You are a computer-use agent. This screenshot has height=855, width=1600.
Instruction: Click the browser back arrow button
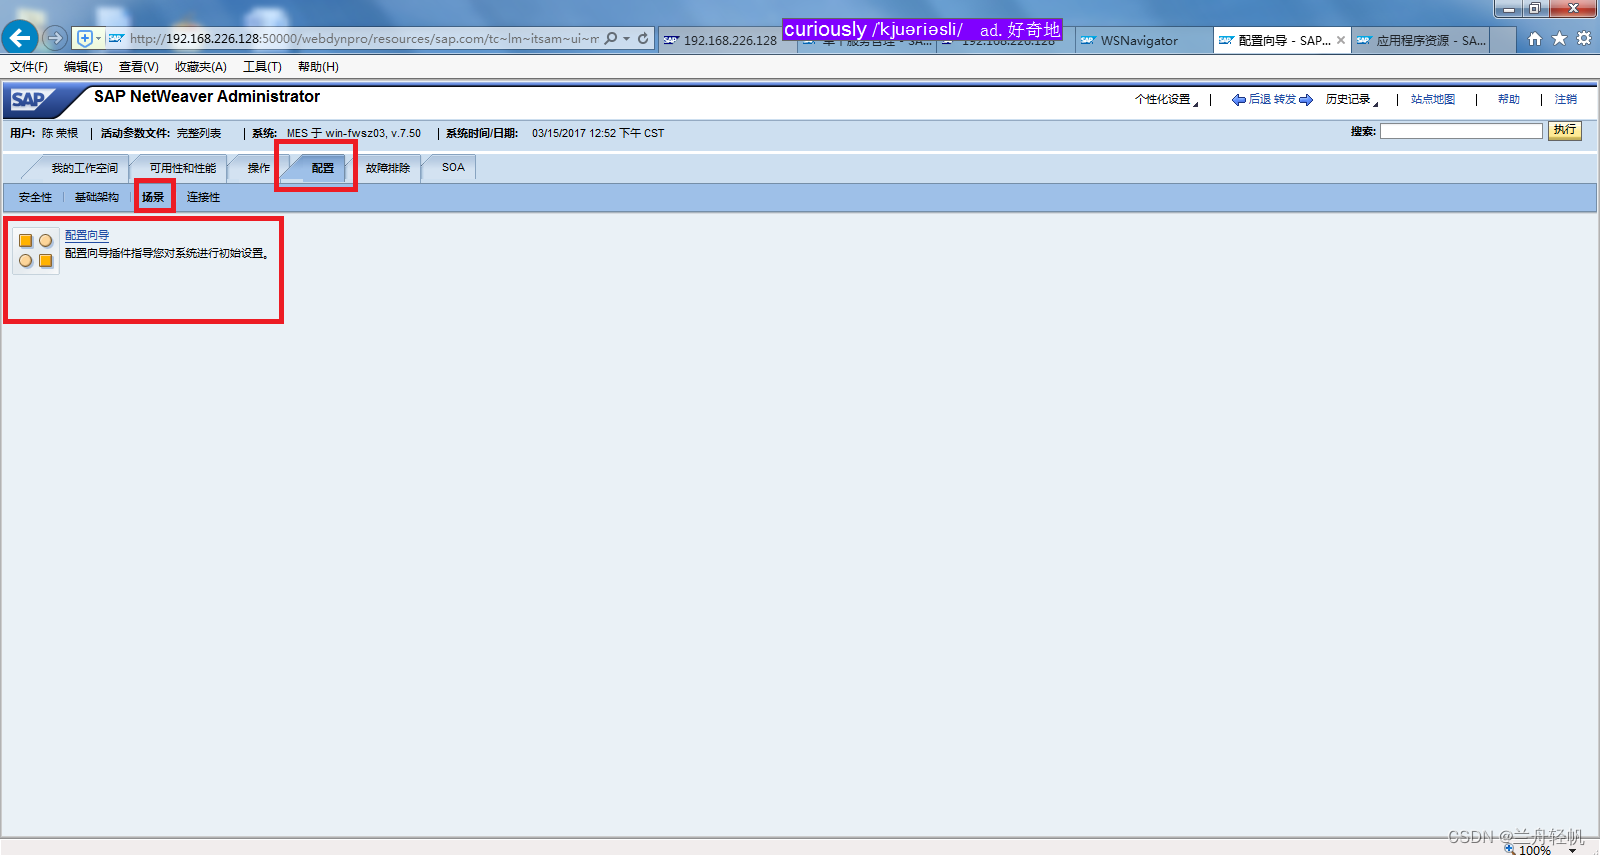pos(19,38)
